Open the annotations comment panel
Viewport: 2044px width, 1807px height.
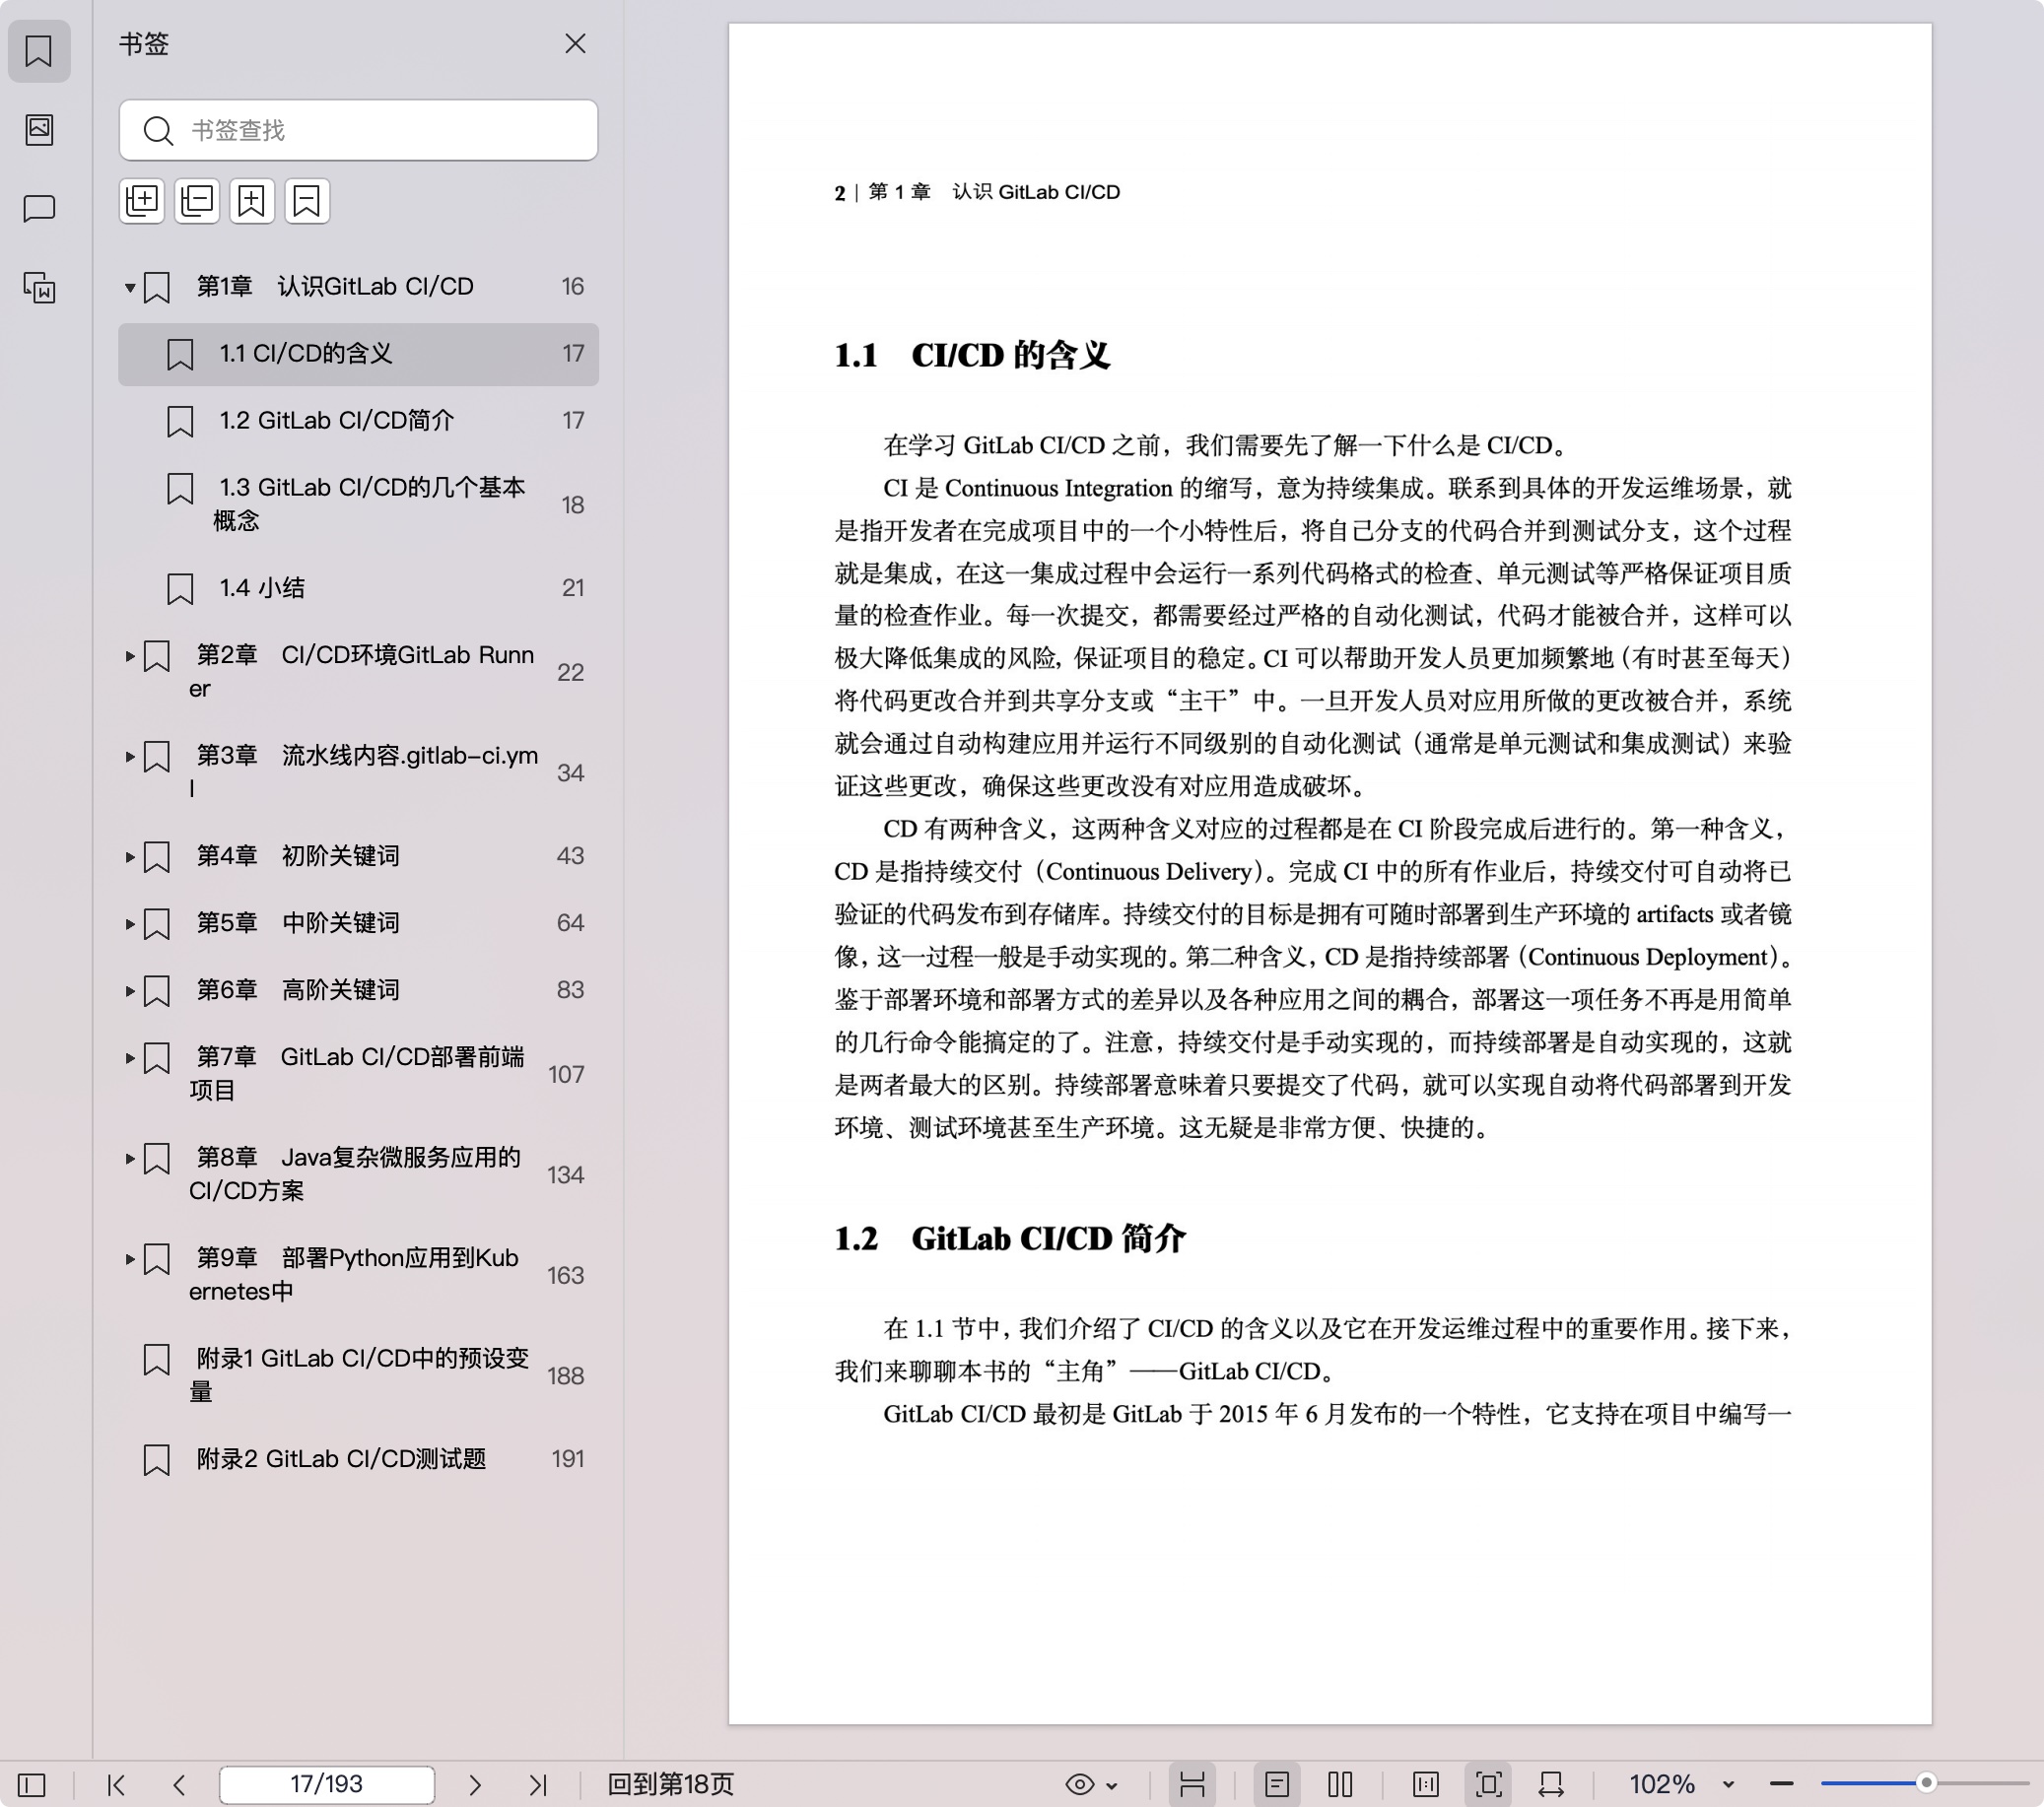click(x=39, y=208)
